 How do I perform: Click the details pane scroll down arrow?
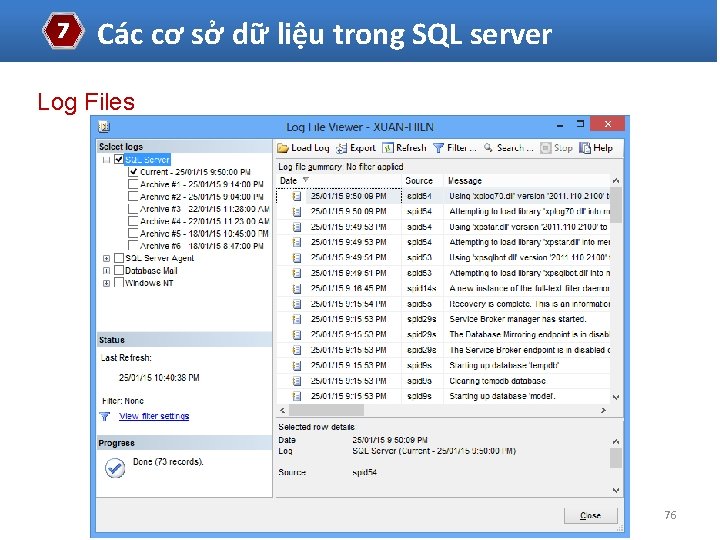click(616, 490)
